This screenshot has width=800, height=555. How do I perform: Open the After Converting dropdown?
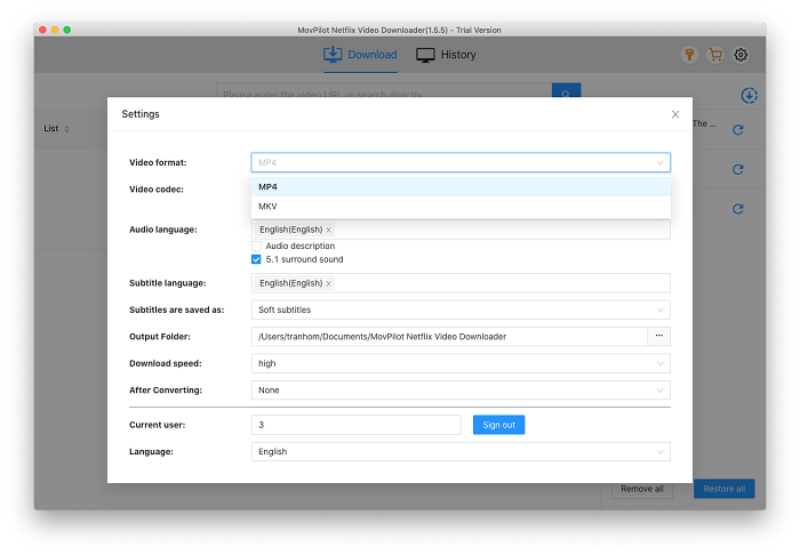tap(460, 391)
